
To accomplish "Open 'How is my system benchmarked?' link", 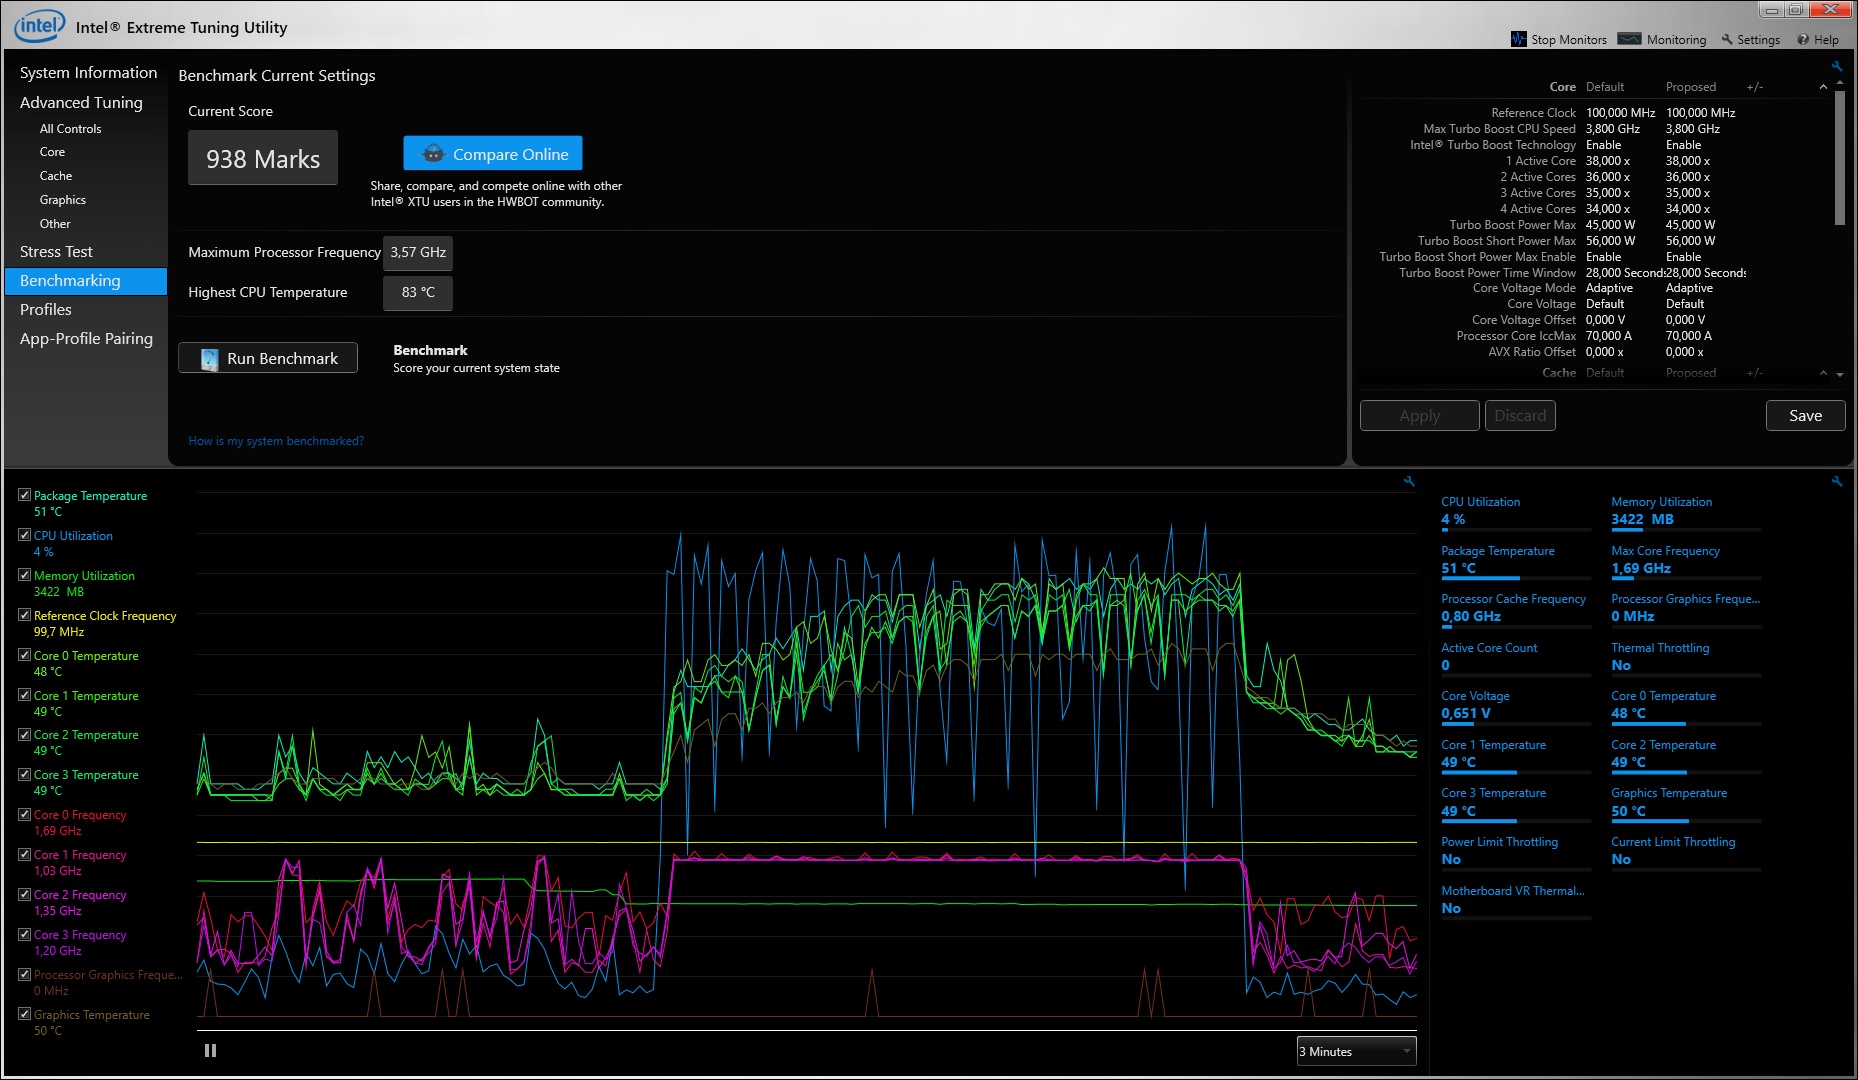I will pyautogui.click(x=276, y=441).
